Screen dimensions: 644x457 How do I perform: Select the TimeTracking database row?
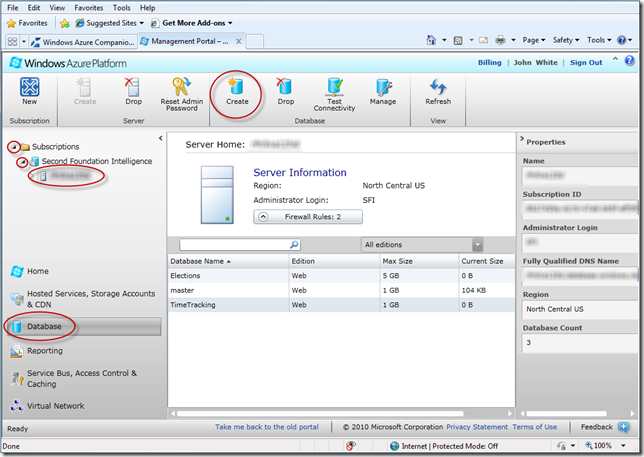point(341,305)
